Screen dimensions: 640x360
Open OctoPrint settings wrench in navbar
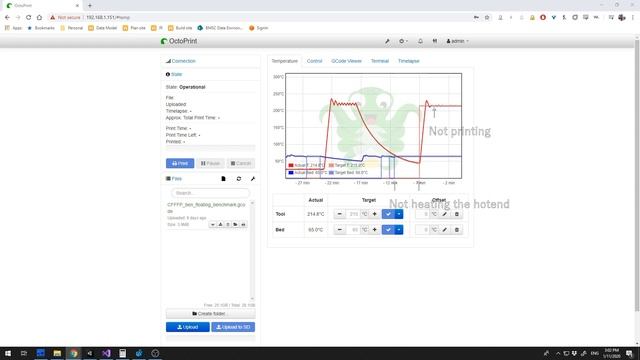pyautogui.click(x=387, y=41)
